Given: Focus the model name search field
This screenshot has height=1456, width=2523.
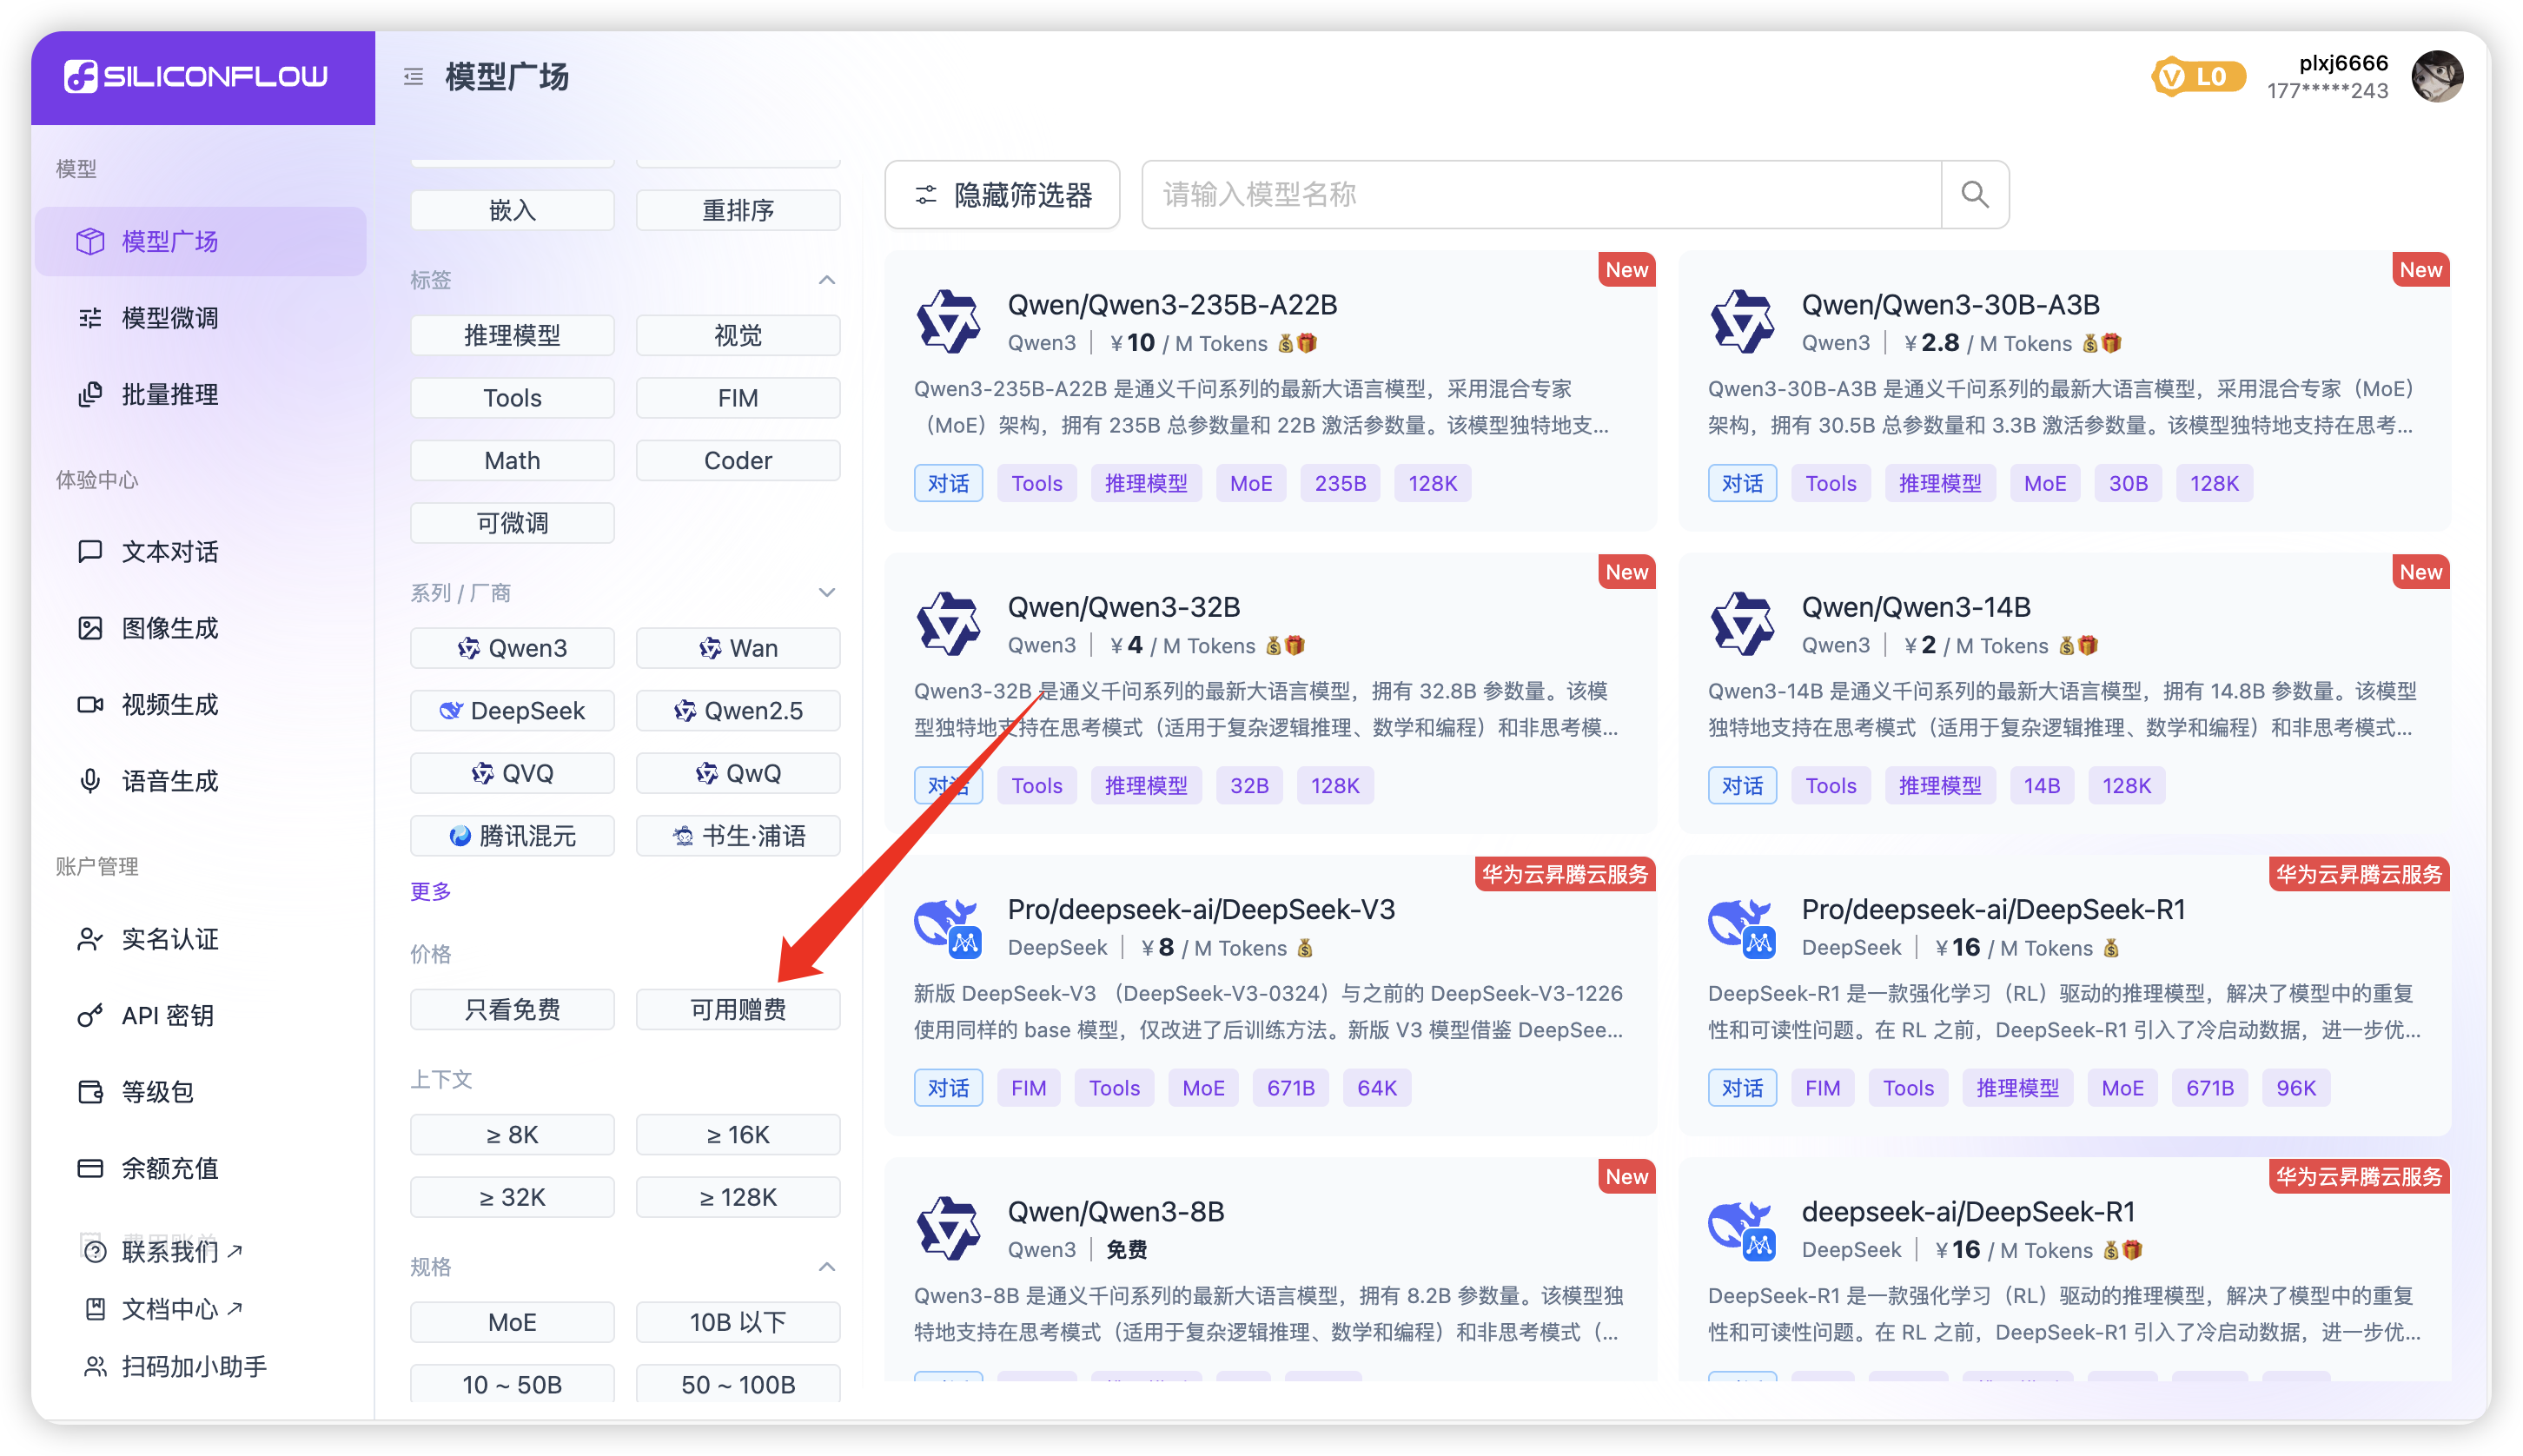Looking at the screenshot, I should 1541,194.
